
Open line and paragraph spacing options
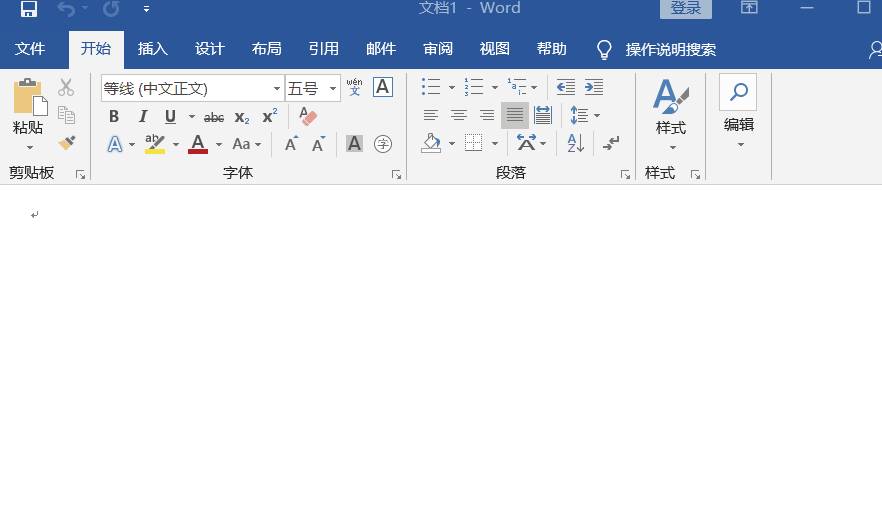click(584, 115)
